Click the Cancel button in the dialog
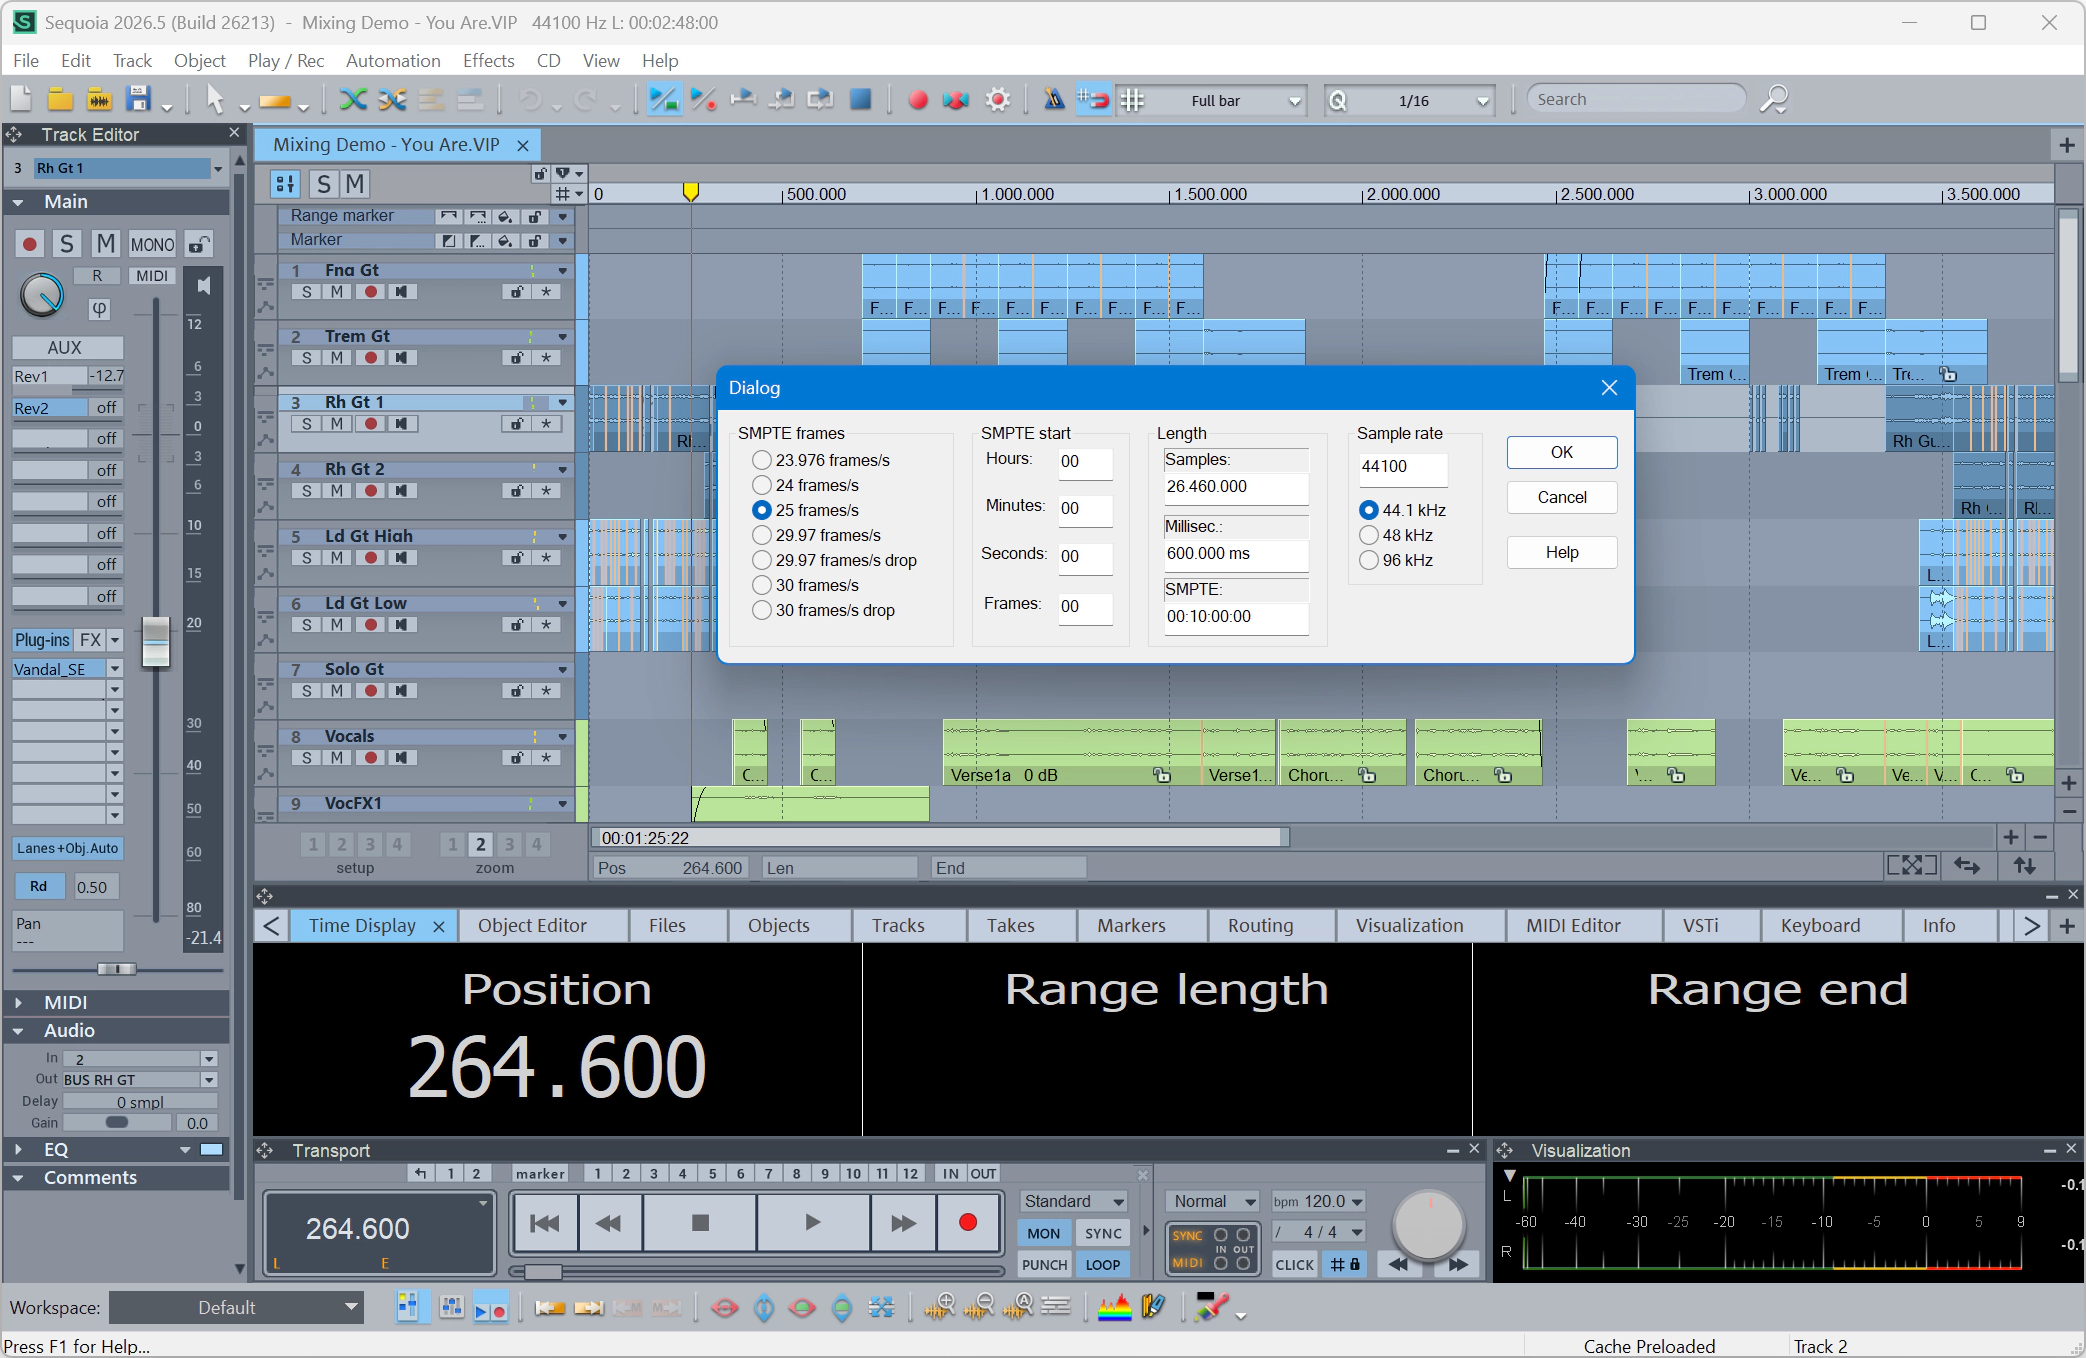The image size is (2086, 1358). click(1561, 497)
